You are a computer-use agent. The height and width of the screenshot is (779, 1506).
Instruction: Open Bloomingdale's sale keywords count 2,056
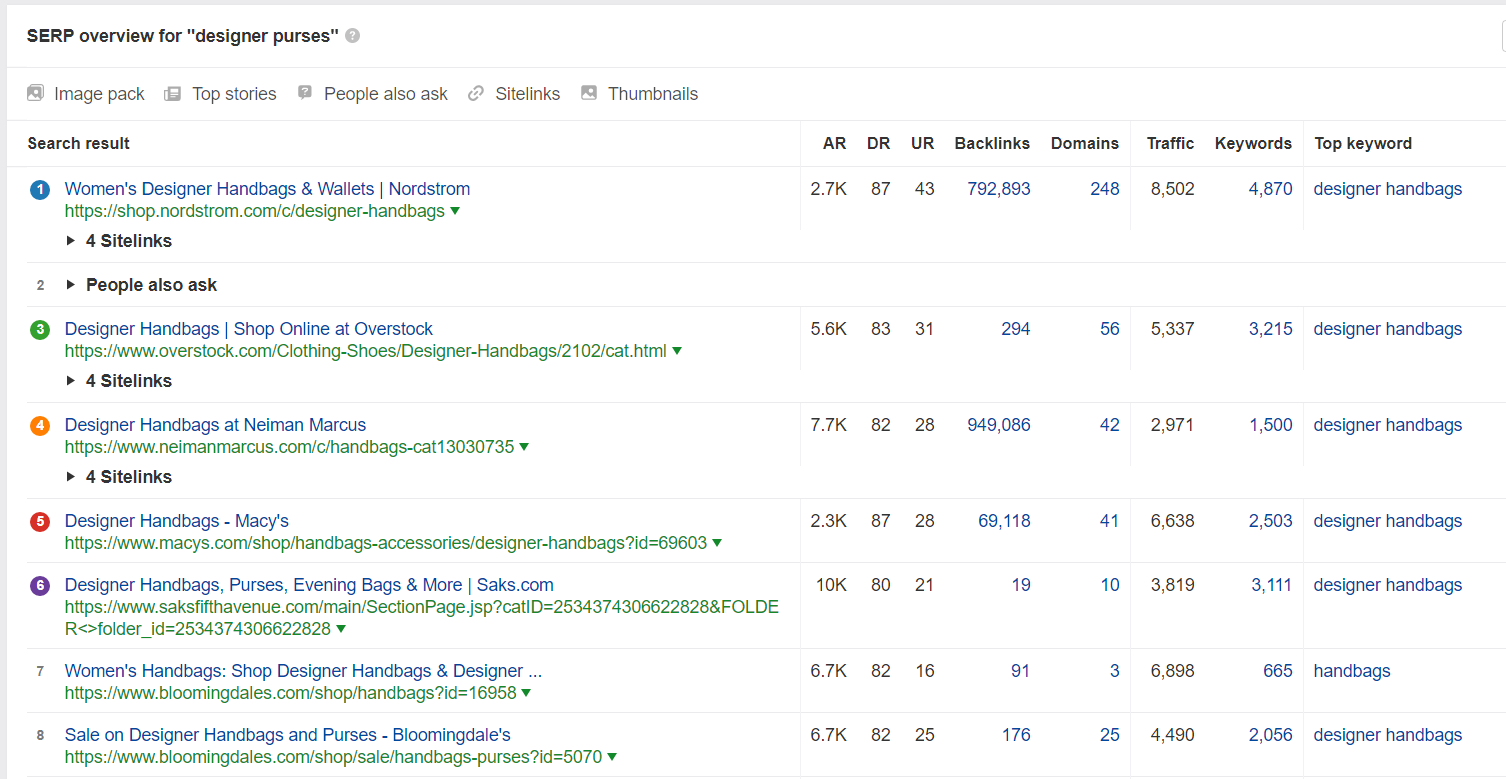(x=1271, y=735)
